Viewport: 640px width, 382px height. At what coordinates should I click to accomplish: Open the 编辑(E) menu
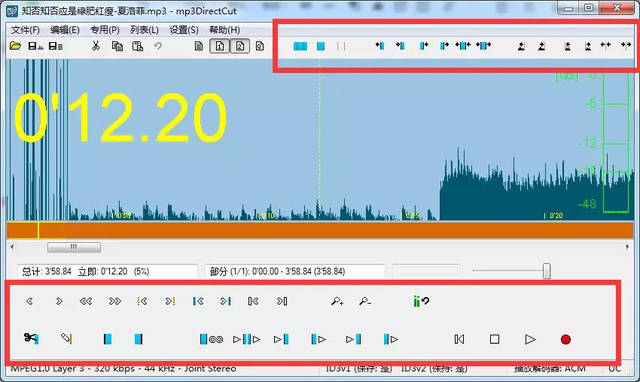point(64,30)
